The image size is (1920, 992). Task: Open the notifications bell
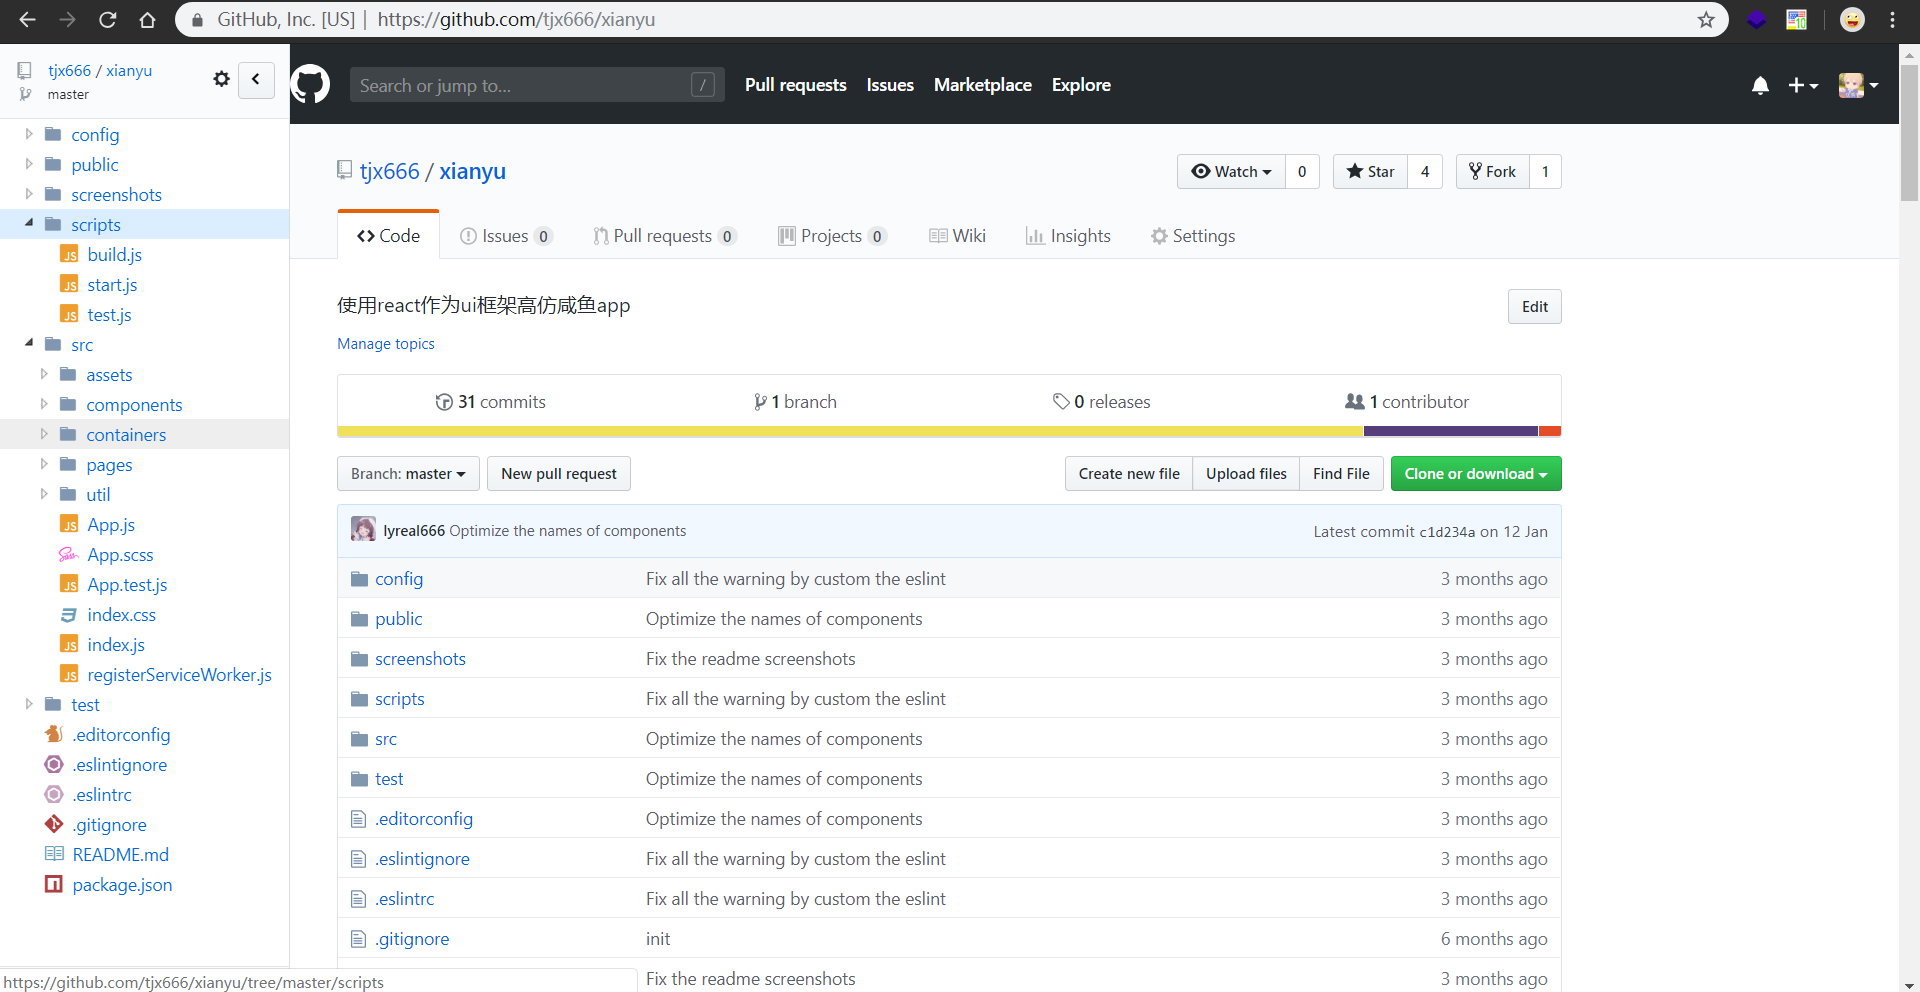[1760, 86]
